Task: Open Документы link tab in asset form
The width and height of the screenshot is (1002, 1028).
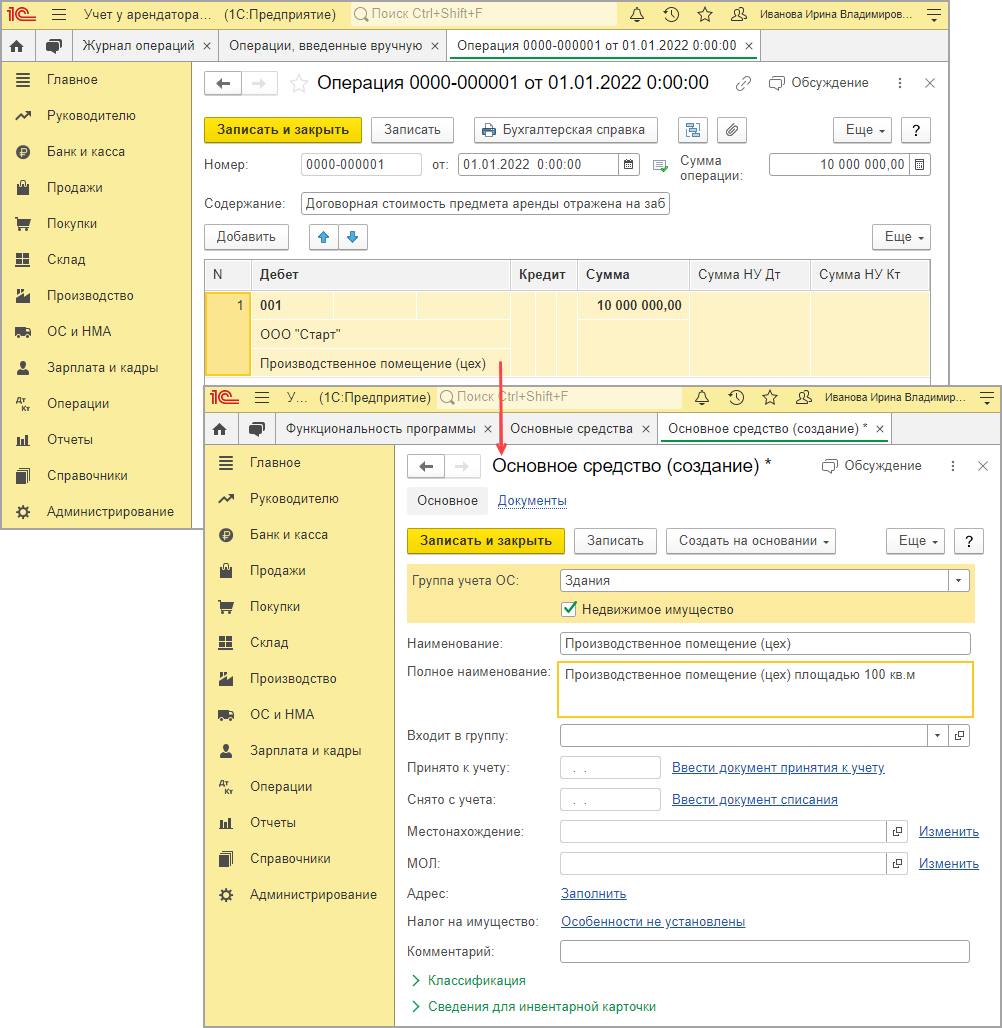Action: click(x=532, y=501)
